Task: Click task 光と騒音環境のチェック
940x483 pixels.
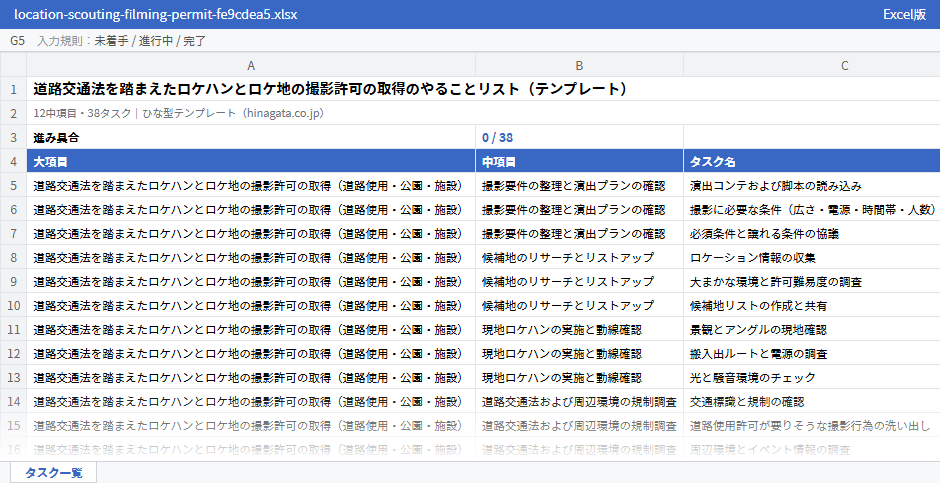Action: pyautogui.click(x=752, y=378)
